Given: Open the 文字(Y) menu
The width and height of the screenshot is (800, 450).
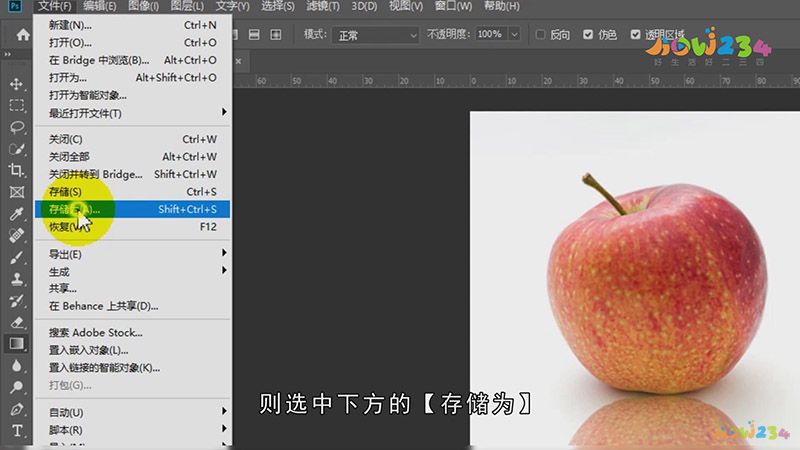Looking at the screenshot, I should point(232,6).
